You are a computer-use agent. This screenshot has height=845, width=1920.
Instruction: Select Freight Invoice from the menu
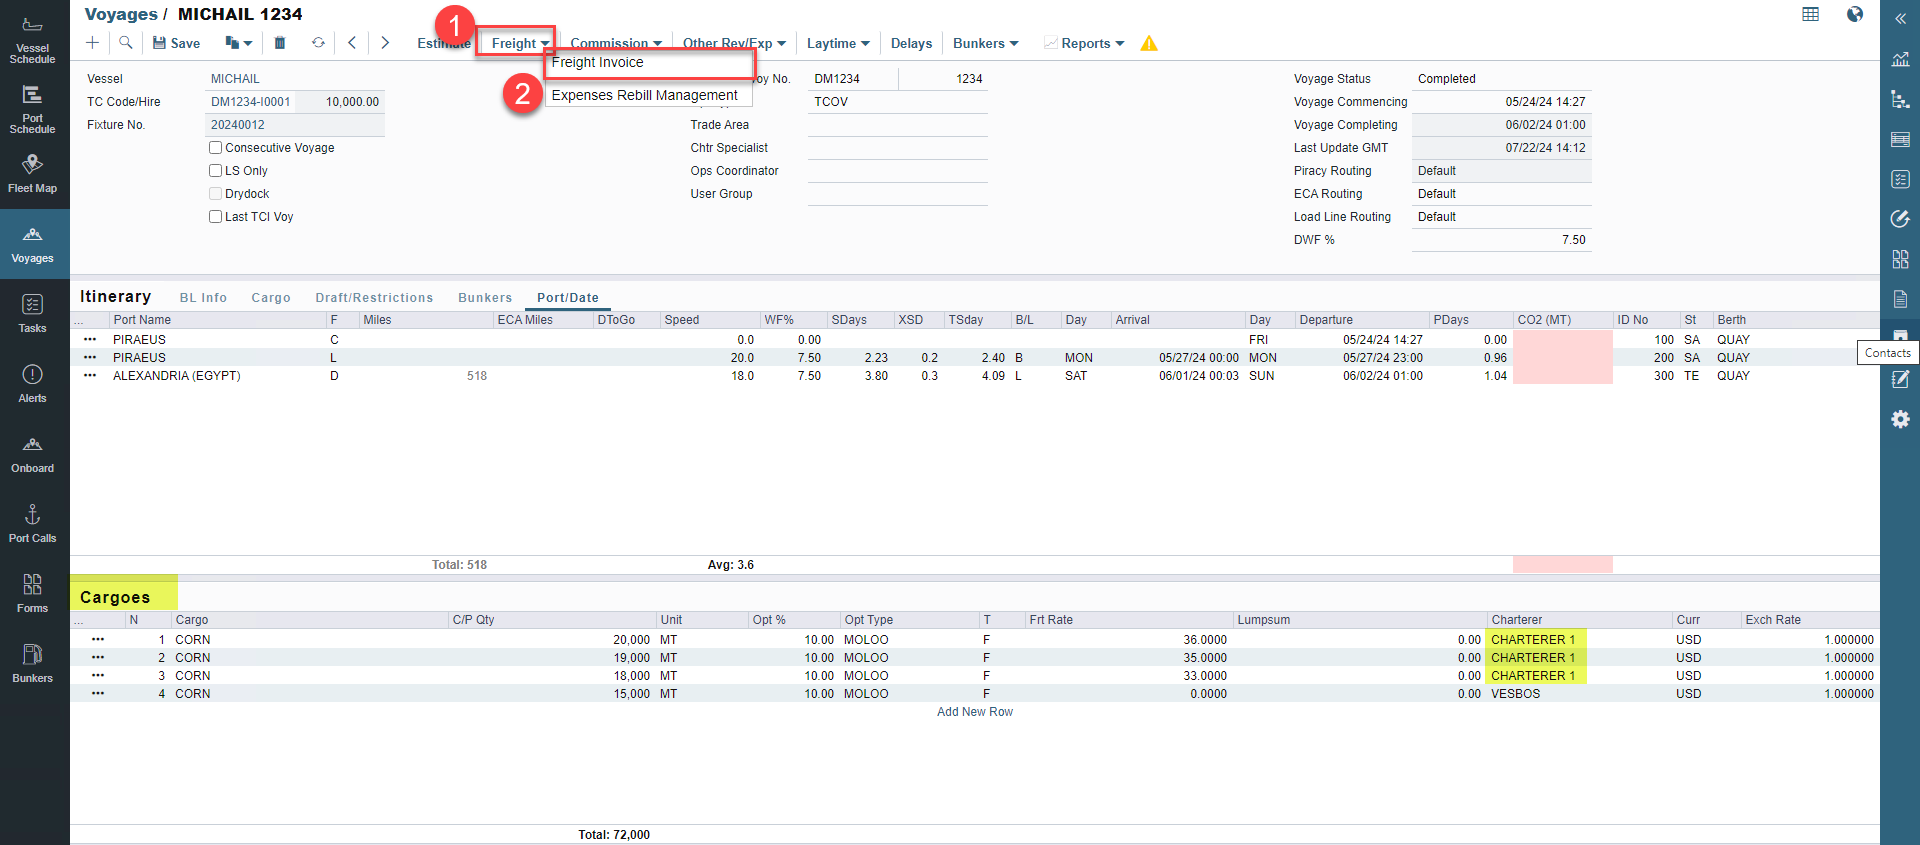598,62
